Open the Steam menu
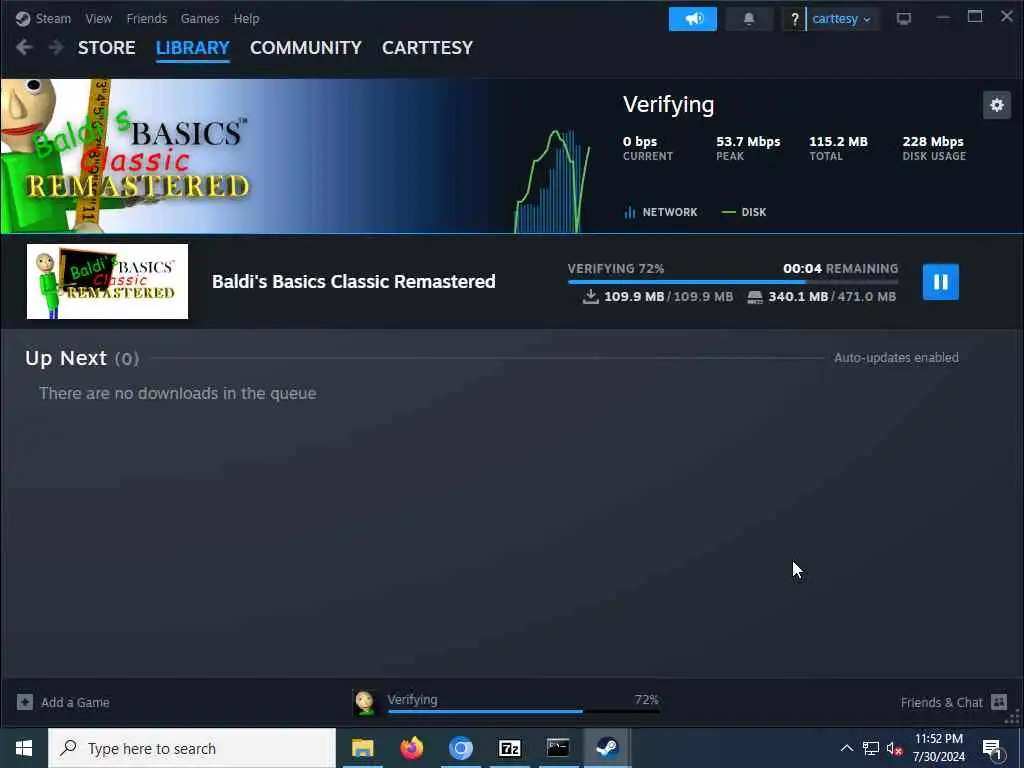This screenshot has height=768, width=1024. click(53, 18)
